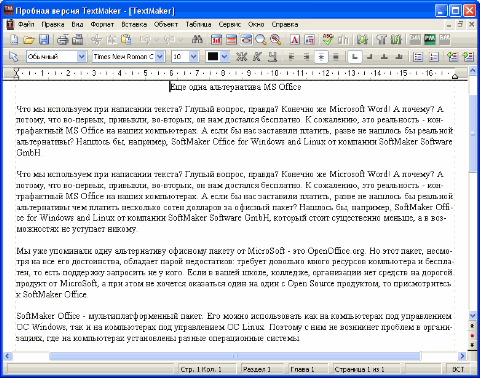
Task: Justify paragraph text
Action: tap(336, 57)
